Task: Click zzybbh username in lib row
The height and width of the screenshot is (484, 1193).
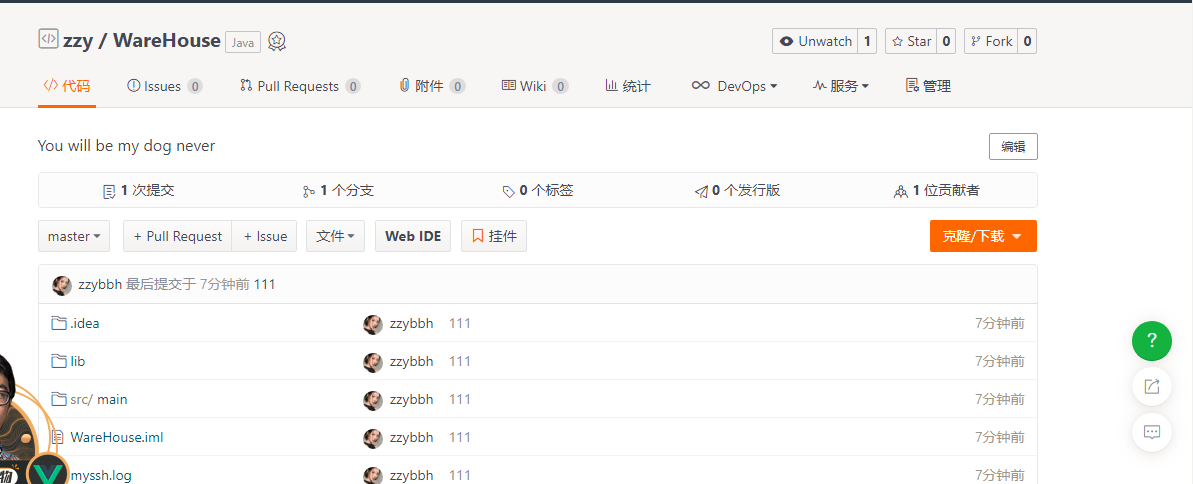Action: [x=412, y=361]
